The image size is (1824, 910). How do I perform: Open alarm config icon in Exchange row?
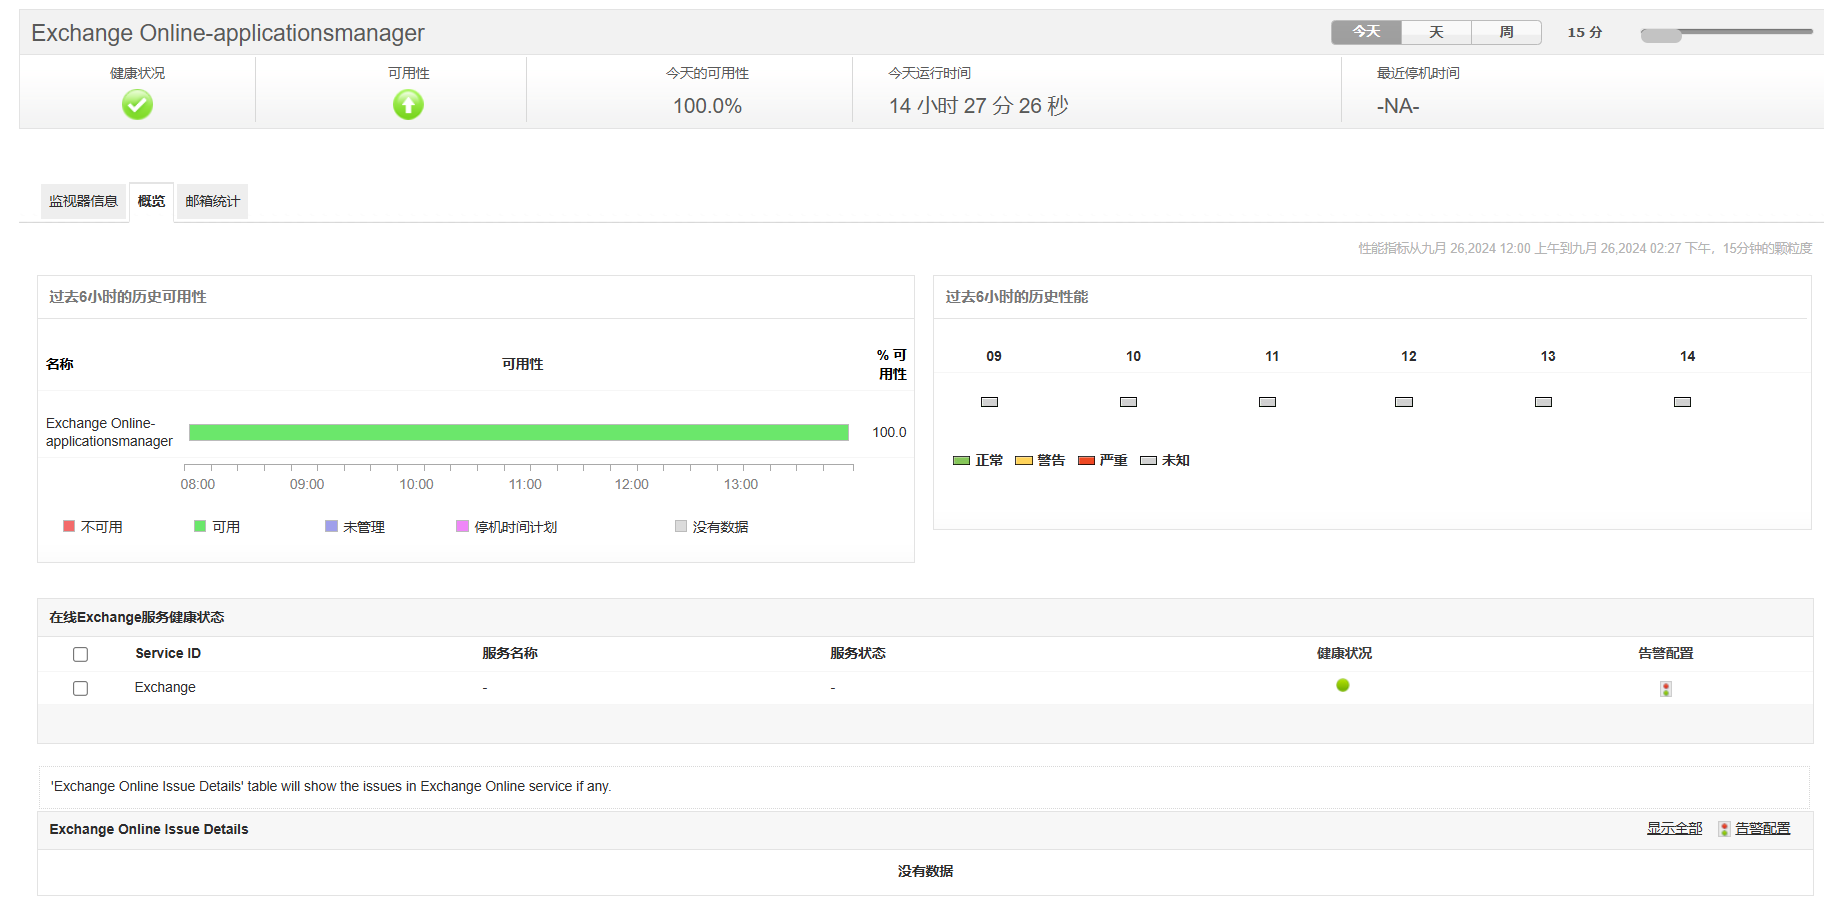click(x=1666, y=689)
